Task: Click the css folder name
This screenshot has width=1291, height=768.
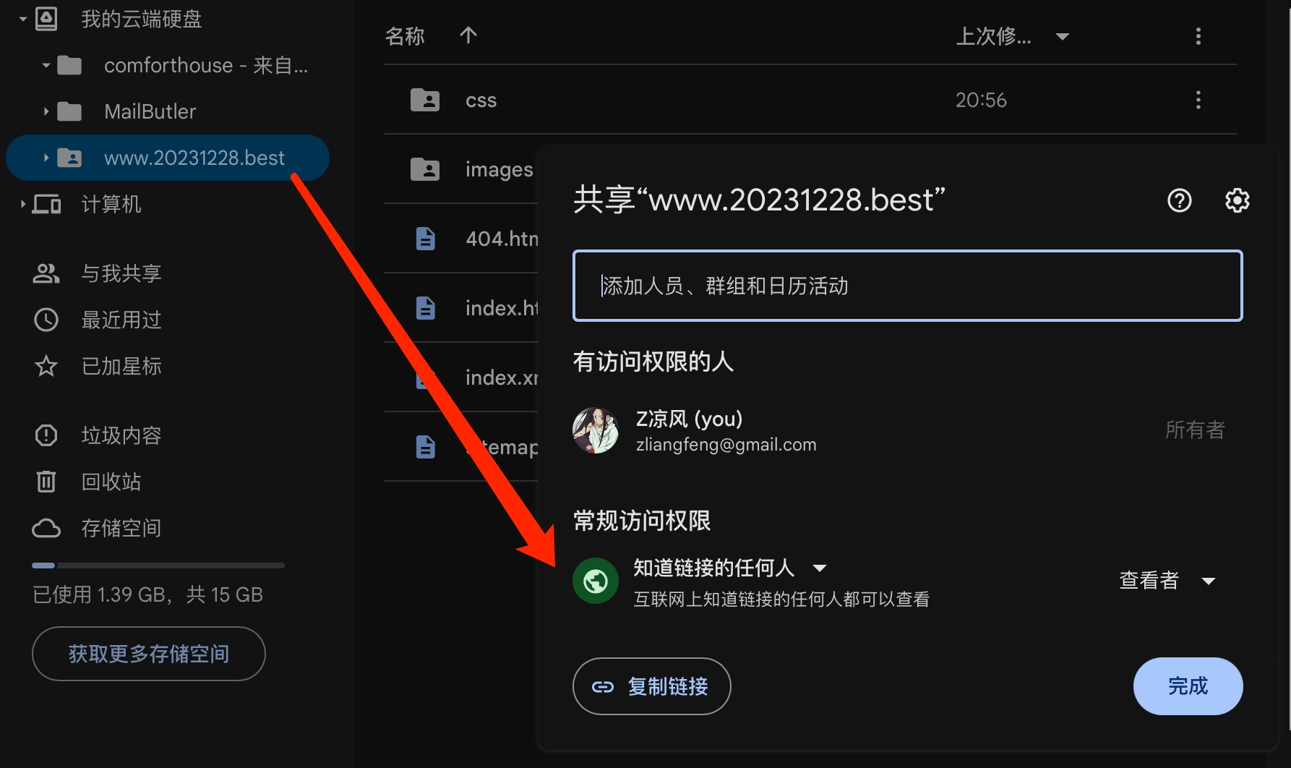Action: pos(481,100)
